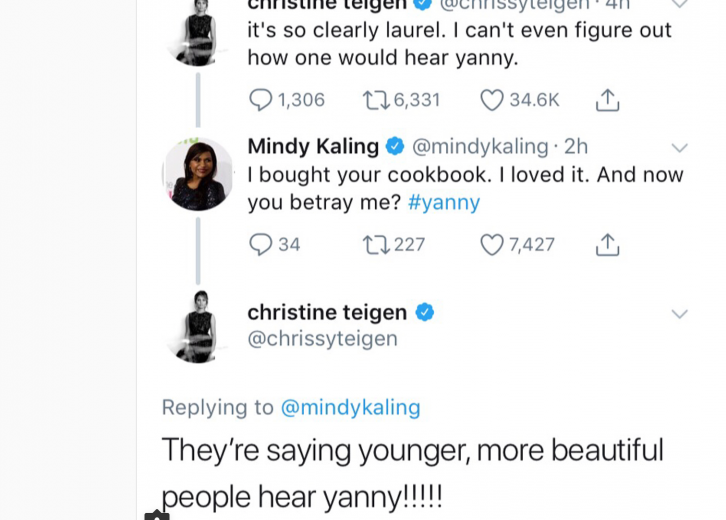The height and width of the screenshot is (520, 726).
Task: Open @mindykaling link in Replying to line
Action: [x=350, y=407]
